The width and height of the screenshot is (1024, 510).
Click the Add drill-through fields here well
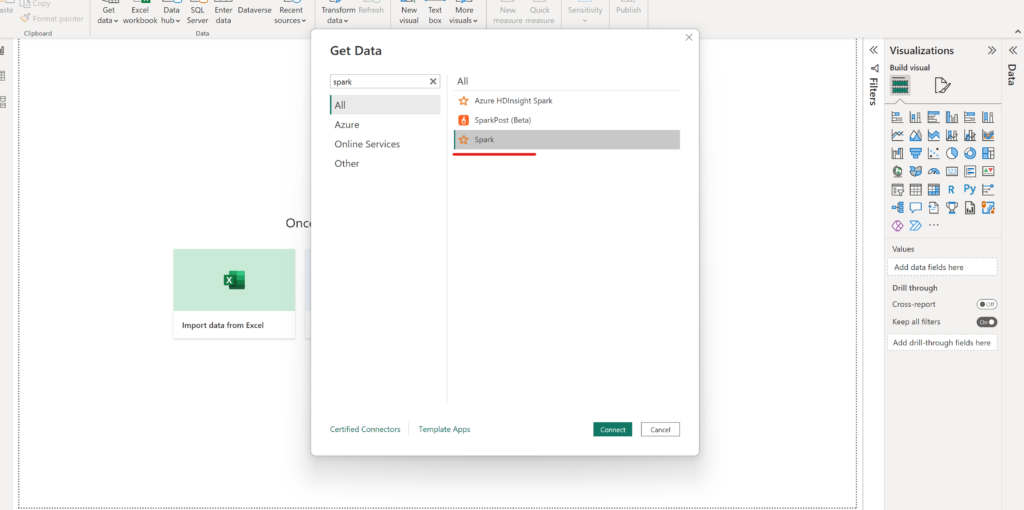click(942, 342)
